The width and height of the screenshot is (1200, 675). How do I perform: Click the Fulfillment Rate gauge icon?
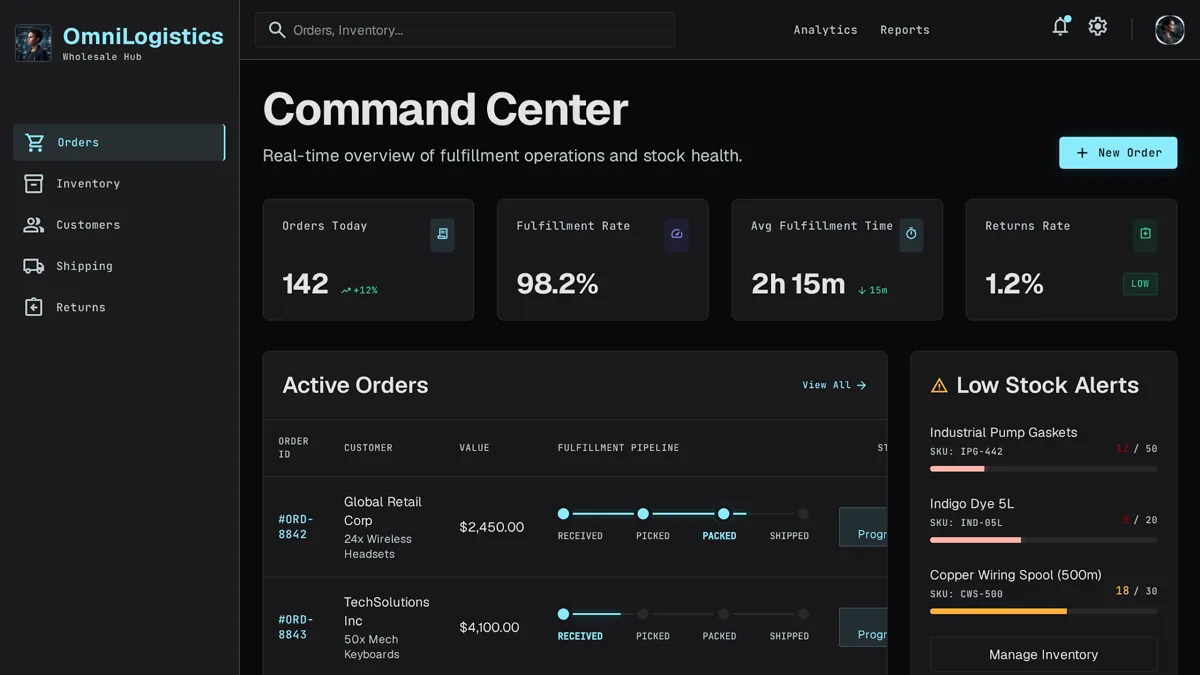click(x=677, y=234)
